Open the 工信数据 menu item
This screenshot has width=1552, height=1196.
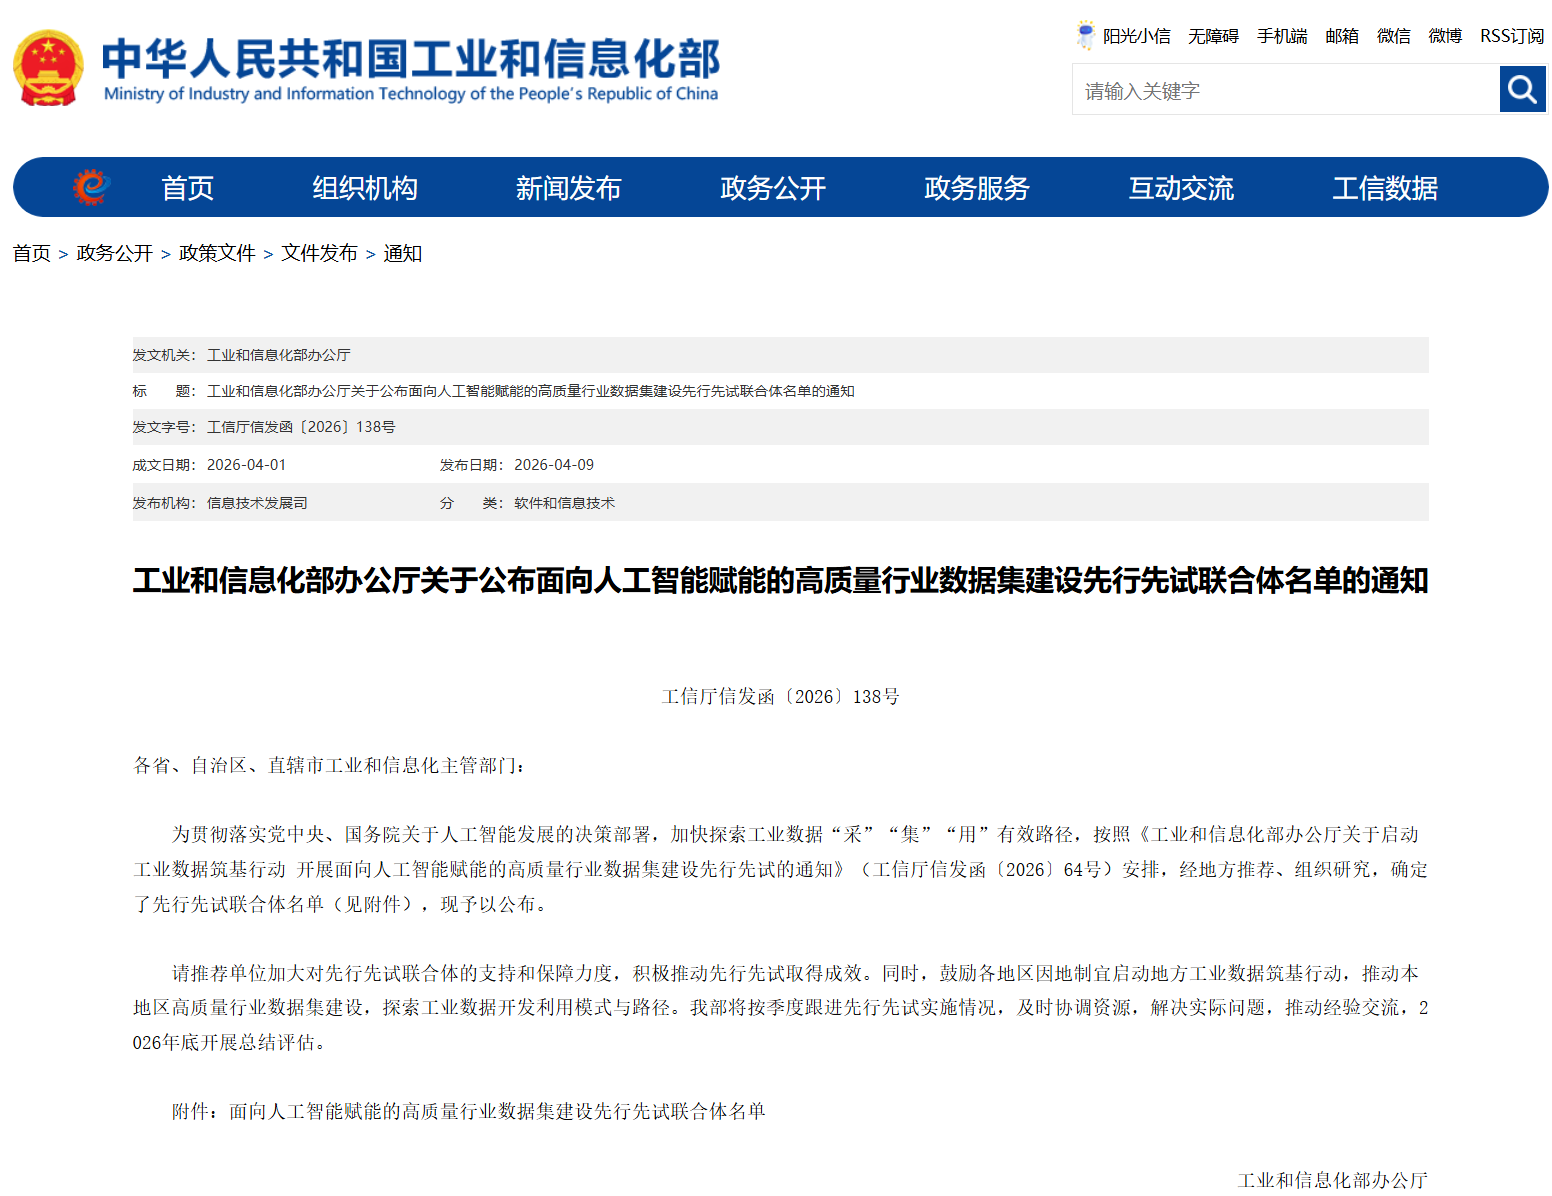(1384, 188)
